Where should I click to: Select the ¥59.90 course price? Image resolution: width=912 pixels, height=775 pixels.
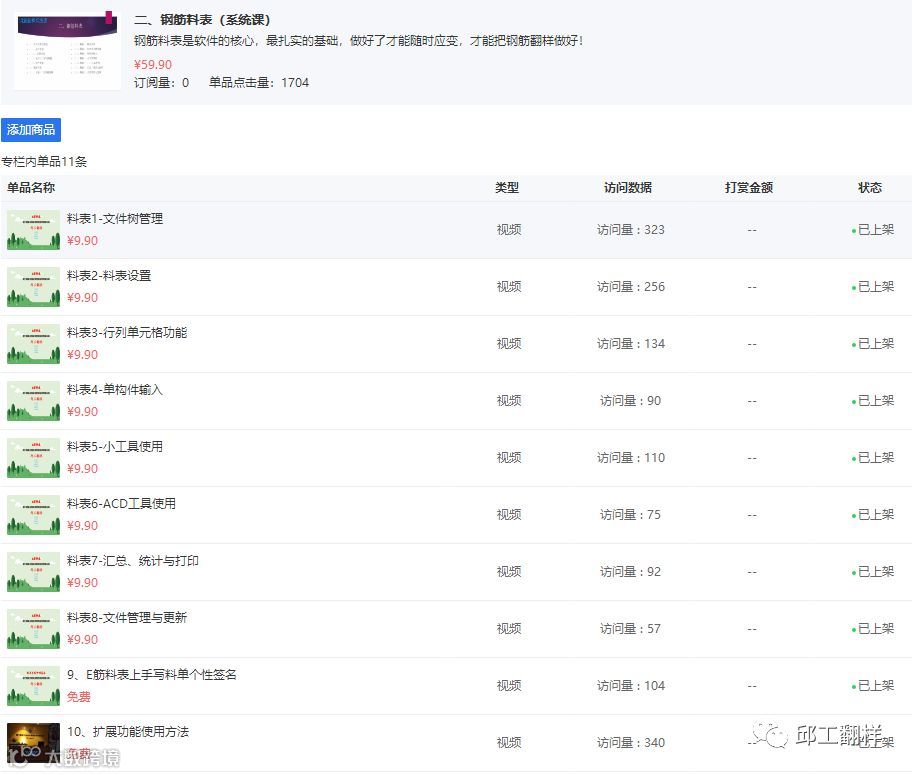pyautogui.click(x=153, y=65)
